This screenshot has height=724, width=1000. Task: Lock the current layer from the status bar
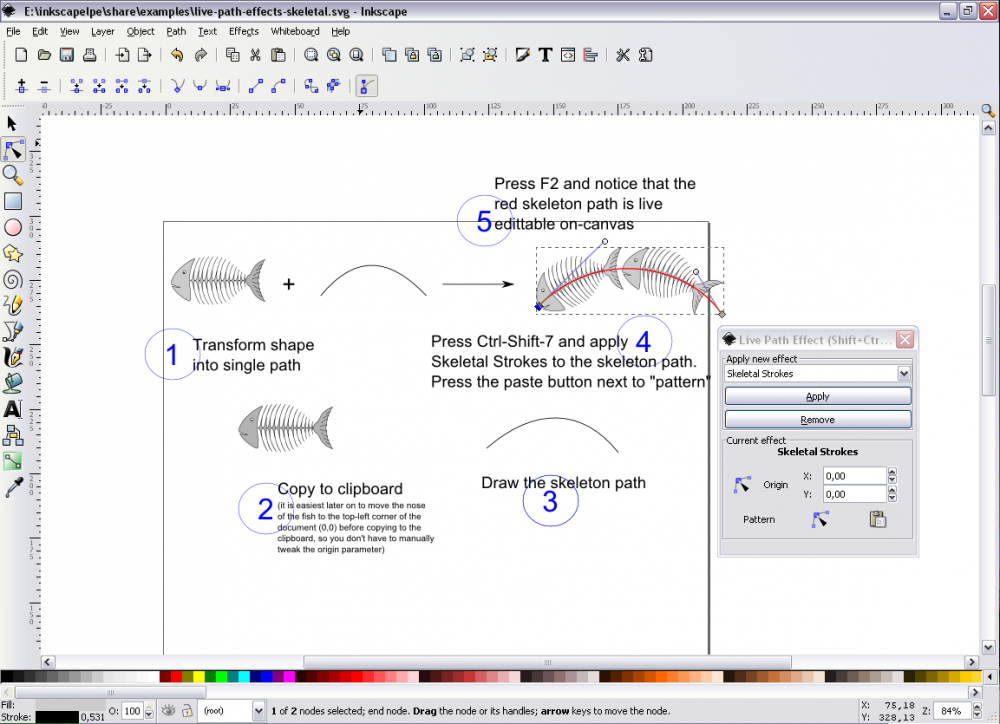coord(187,710)
